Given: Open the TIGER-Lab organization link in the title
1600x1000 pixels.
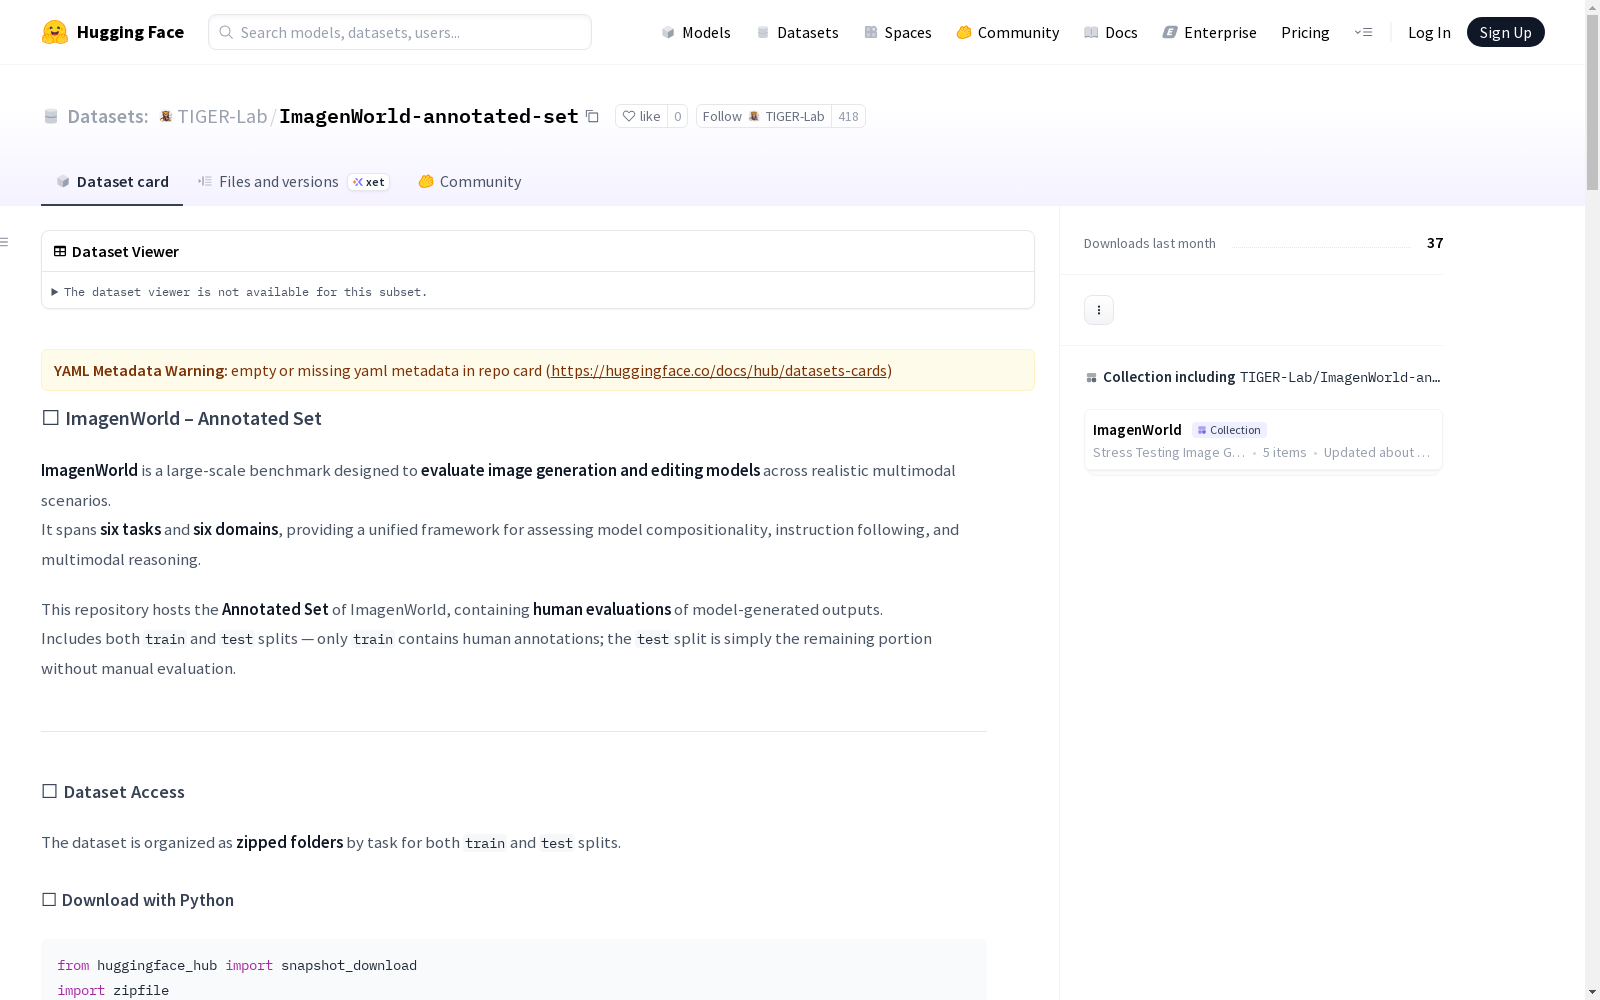Looking at the screenshot, I should pos(222,116).
